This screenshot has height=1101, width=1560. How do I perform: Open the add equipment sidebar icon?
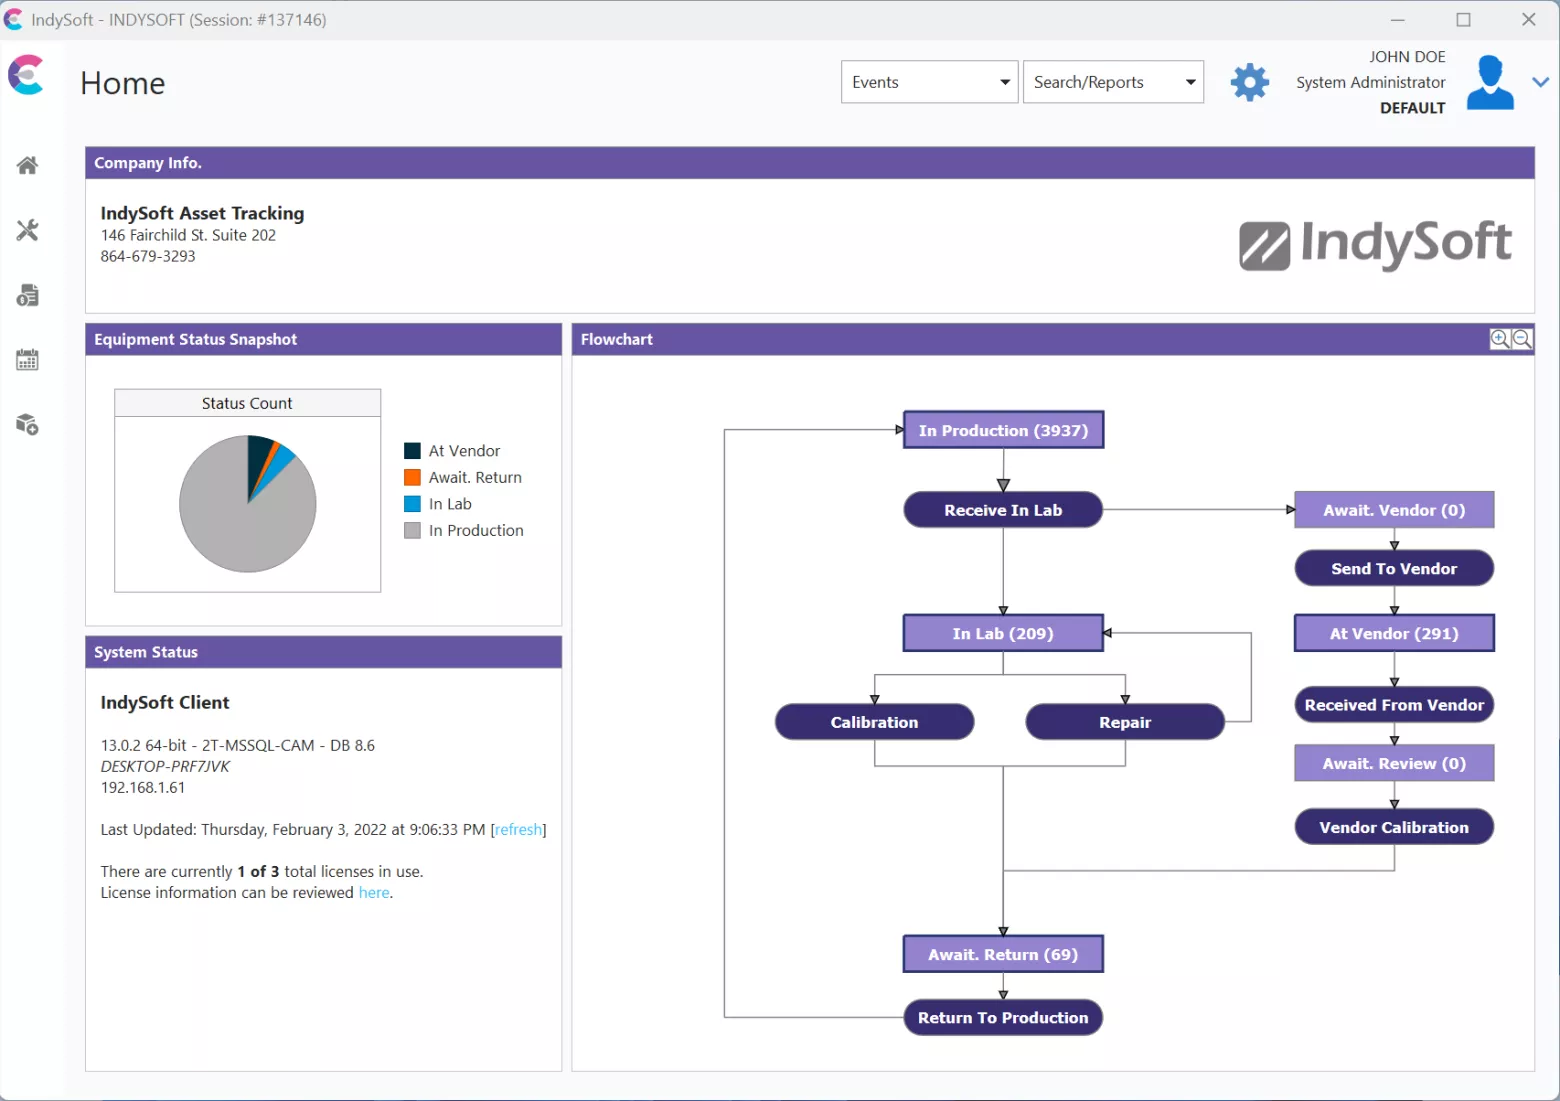[27, 425]
